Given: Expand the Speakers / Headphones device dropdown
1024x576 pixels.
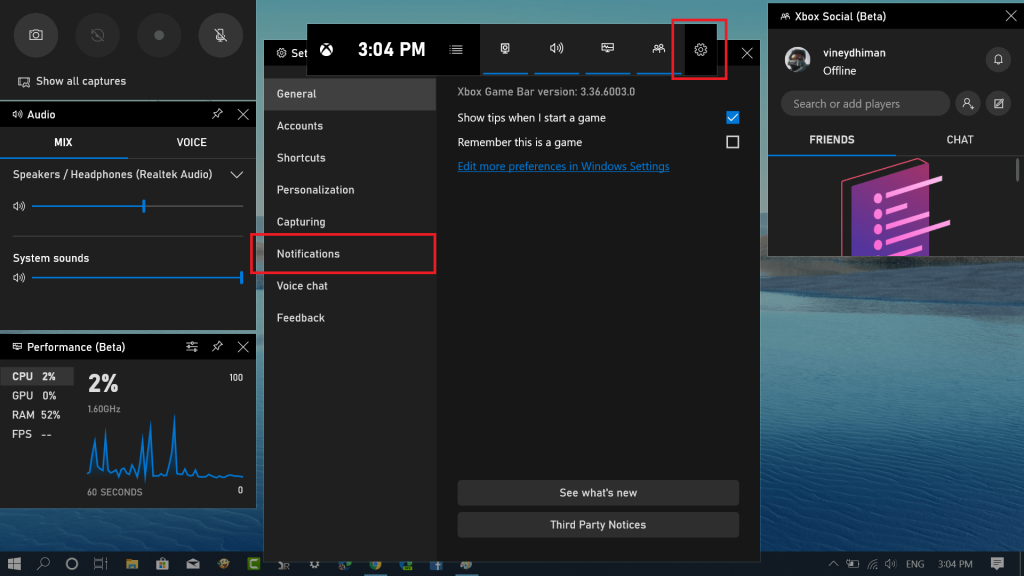Looking at the screenshot, I should [236, 175].
